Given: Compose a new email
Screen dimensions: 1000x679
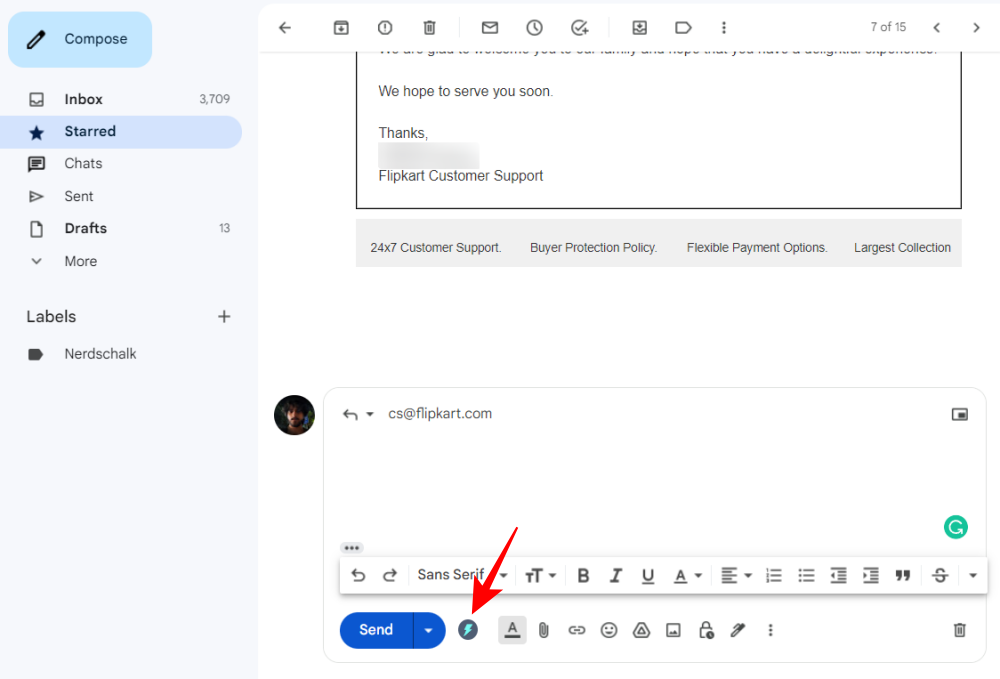Looking at the screenshot, I should point(79,39).
